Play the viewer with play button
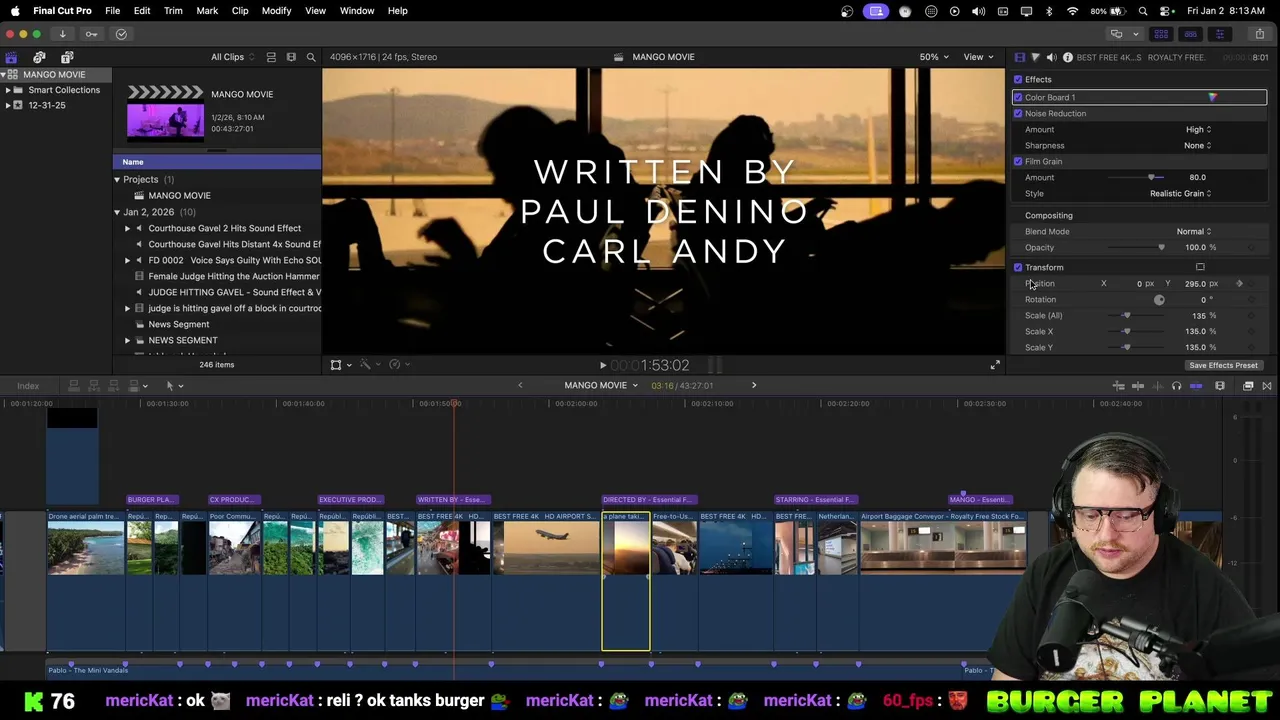The image size is (1280, 720). 602,366
